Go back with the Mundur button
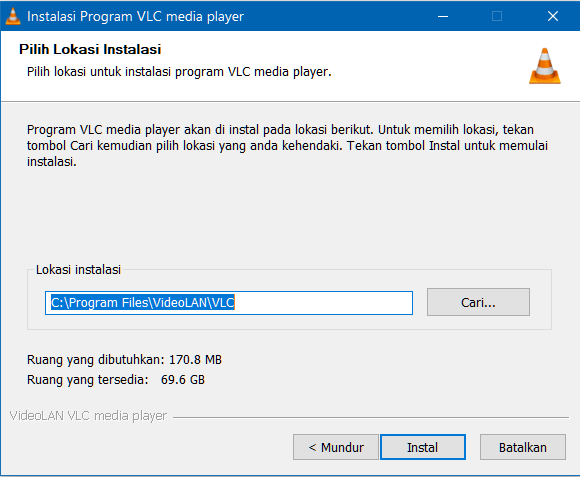The image size is (580, 477). pos(336,447)
